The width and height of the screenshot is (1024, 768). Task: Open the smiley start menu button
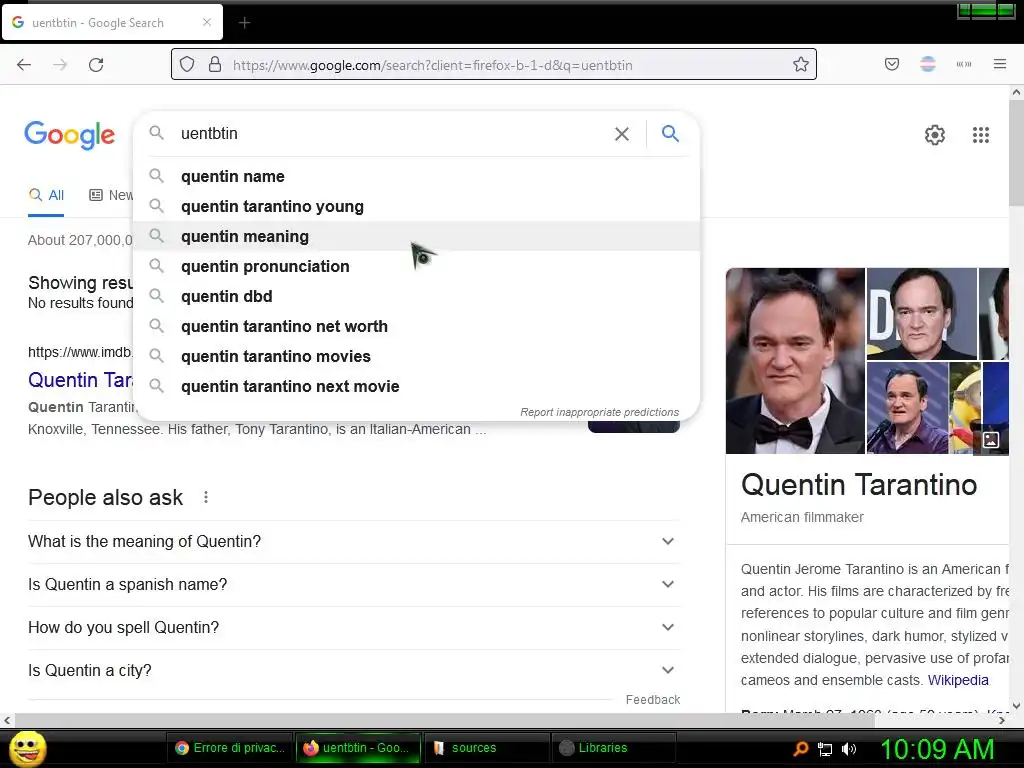tap(27, 748)
